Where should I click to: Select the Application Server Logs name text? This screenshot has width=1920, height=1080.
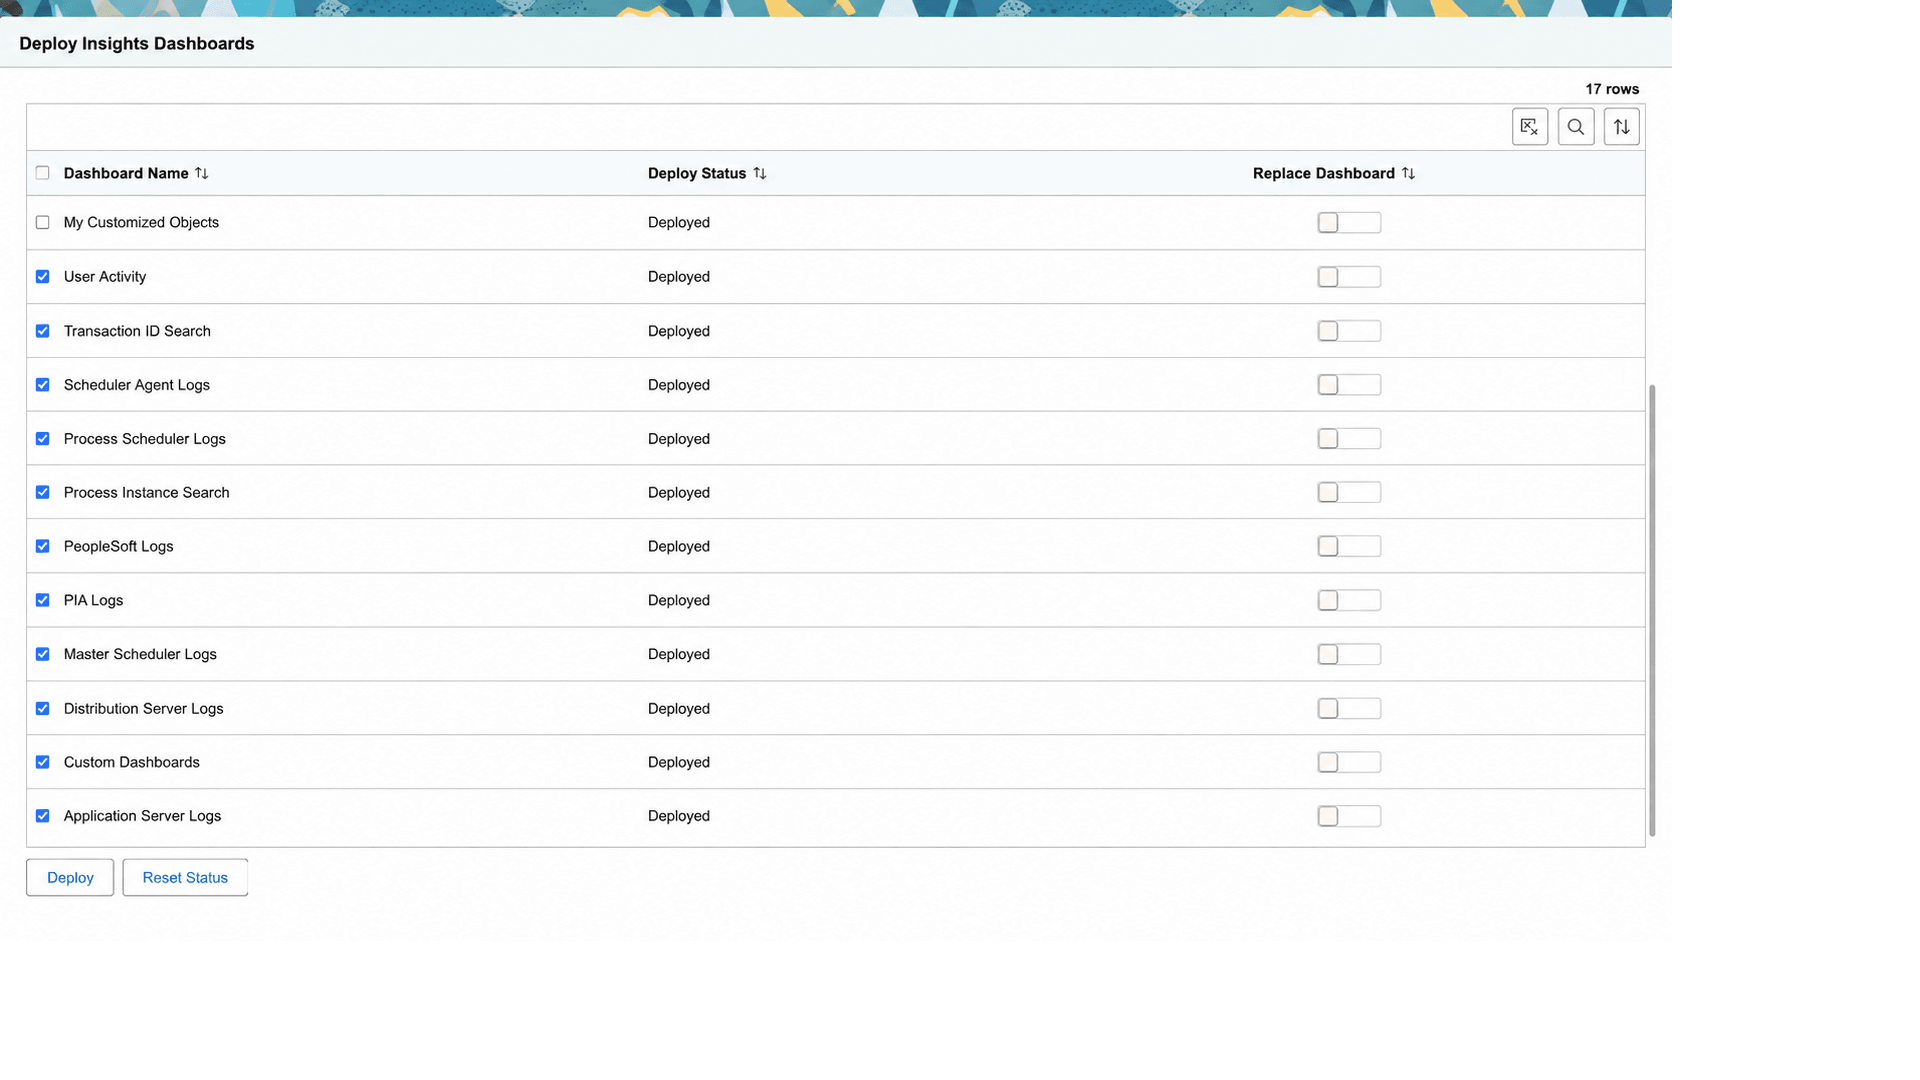143,816
